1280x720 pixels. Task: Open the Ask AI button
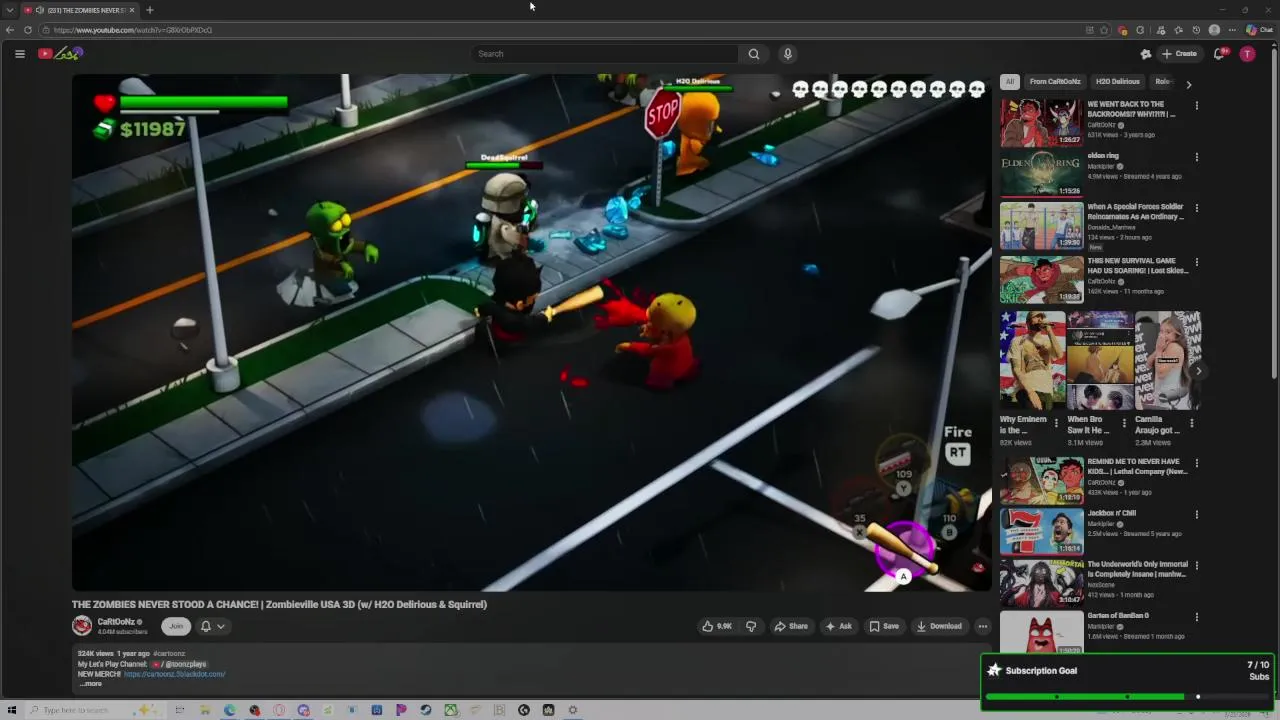(x=838, y=626)
